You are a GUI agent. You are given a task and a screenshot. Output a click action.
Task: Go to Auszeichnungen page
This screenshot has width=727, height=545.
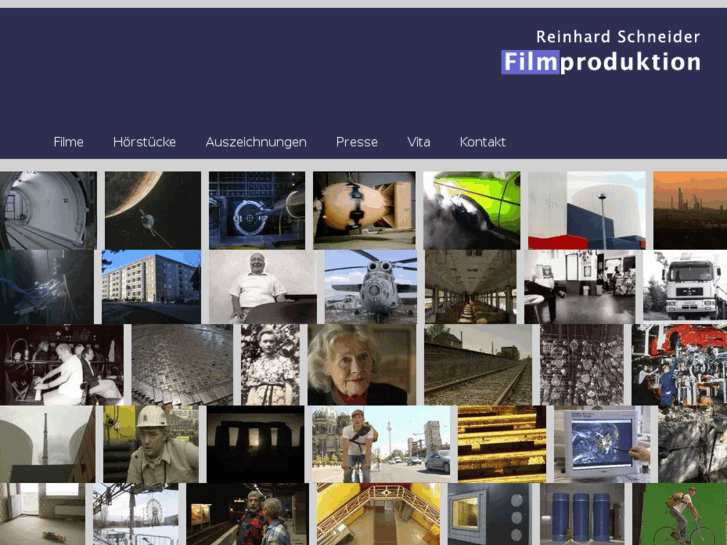coord(256,142)
